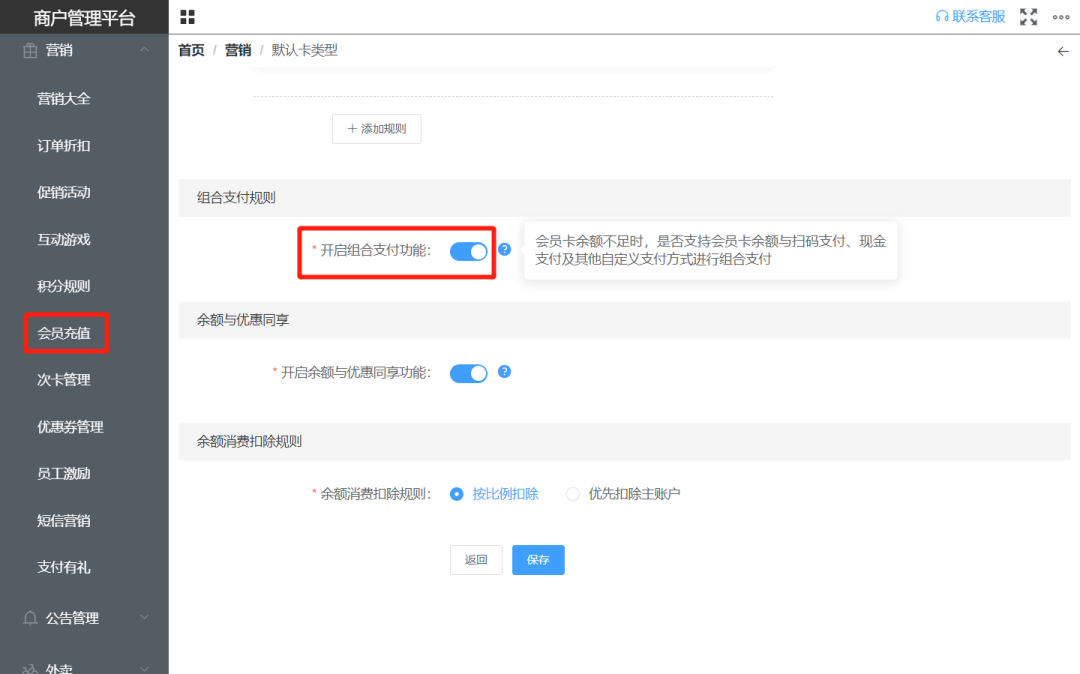Toggle fullscreen with the expand arrows icon
The height and width of the screenshot is (674, 1080).
[1028, 17]
